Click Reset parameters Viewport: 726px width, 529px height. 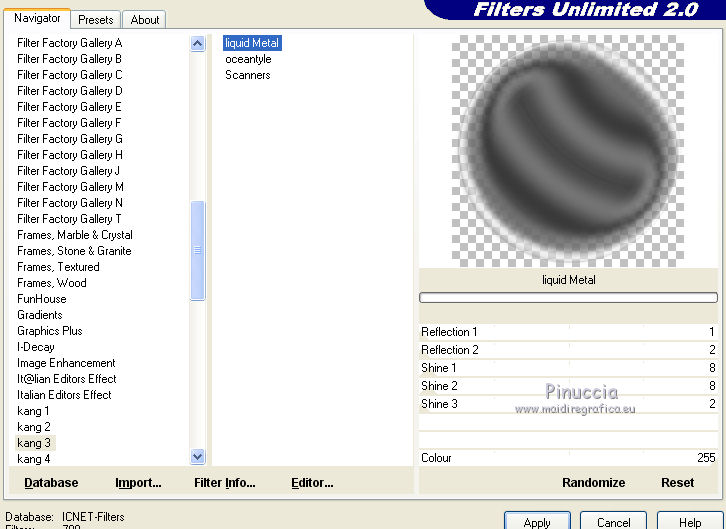[677, 483]
